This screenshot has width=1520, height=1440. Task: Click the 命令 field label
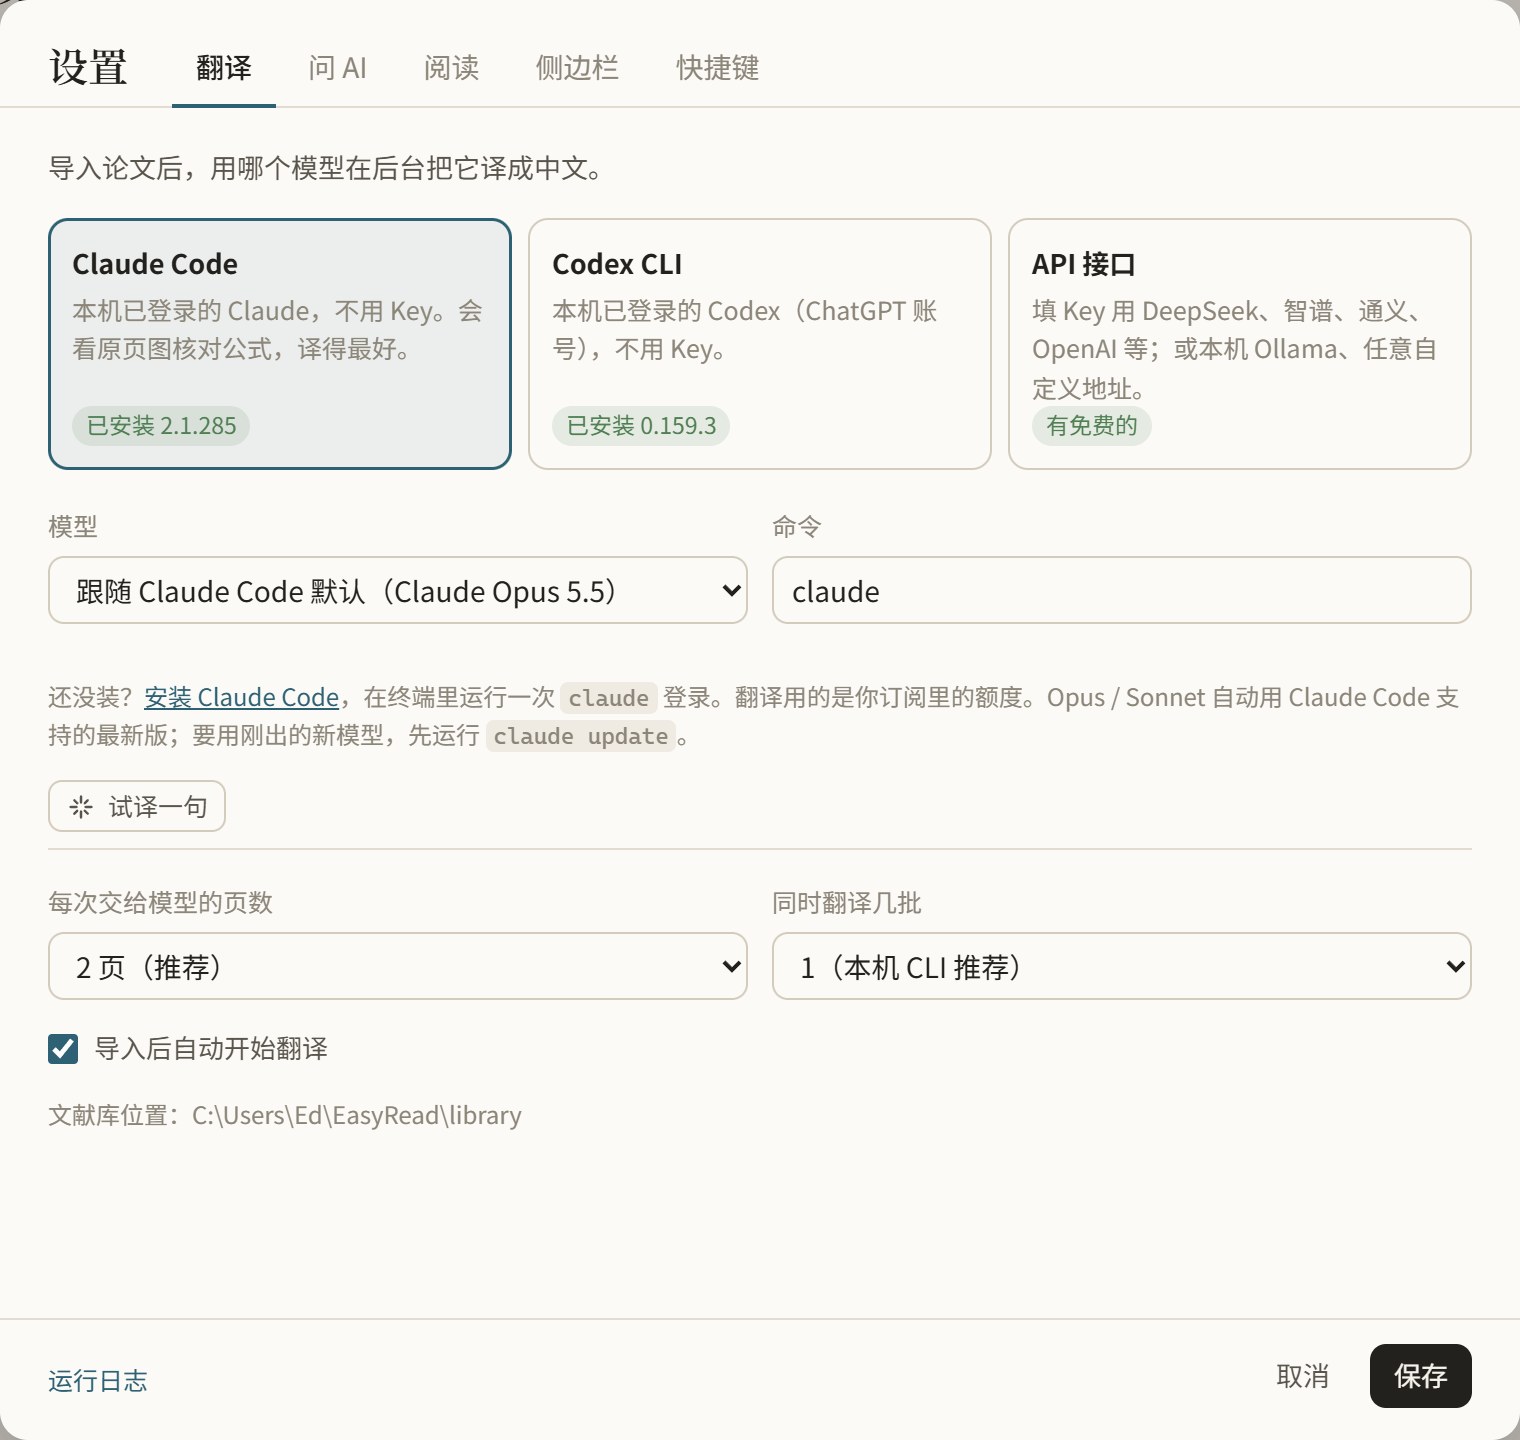(x=797, y=527)
